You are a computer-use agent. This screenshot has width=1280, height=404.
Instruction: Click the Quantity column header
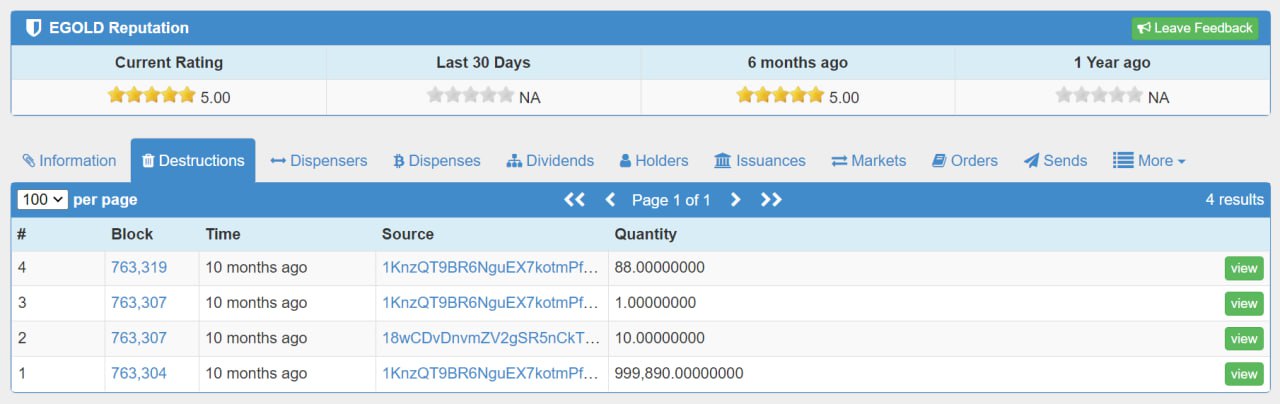[646, 234]
